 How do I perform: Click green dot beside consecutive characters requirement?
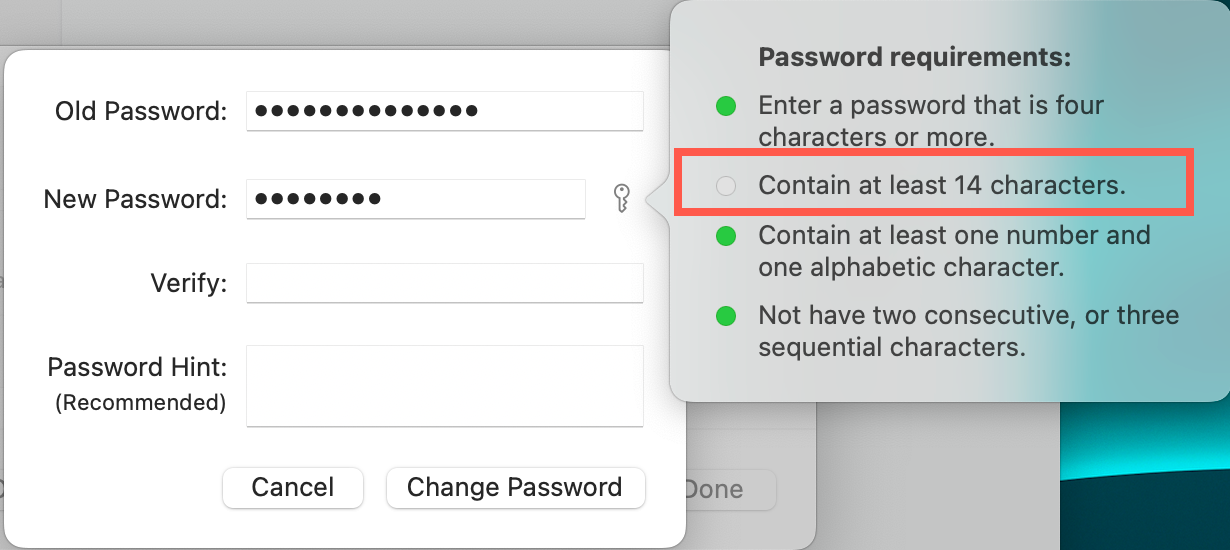[x=727, y=317]
